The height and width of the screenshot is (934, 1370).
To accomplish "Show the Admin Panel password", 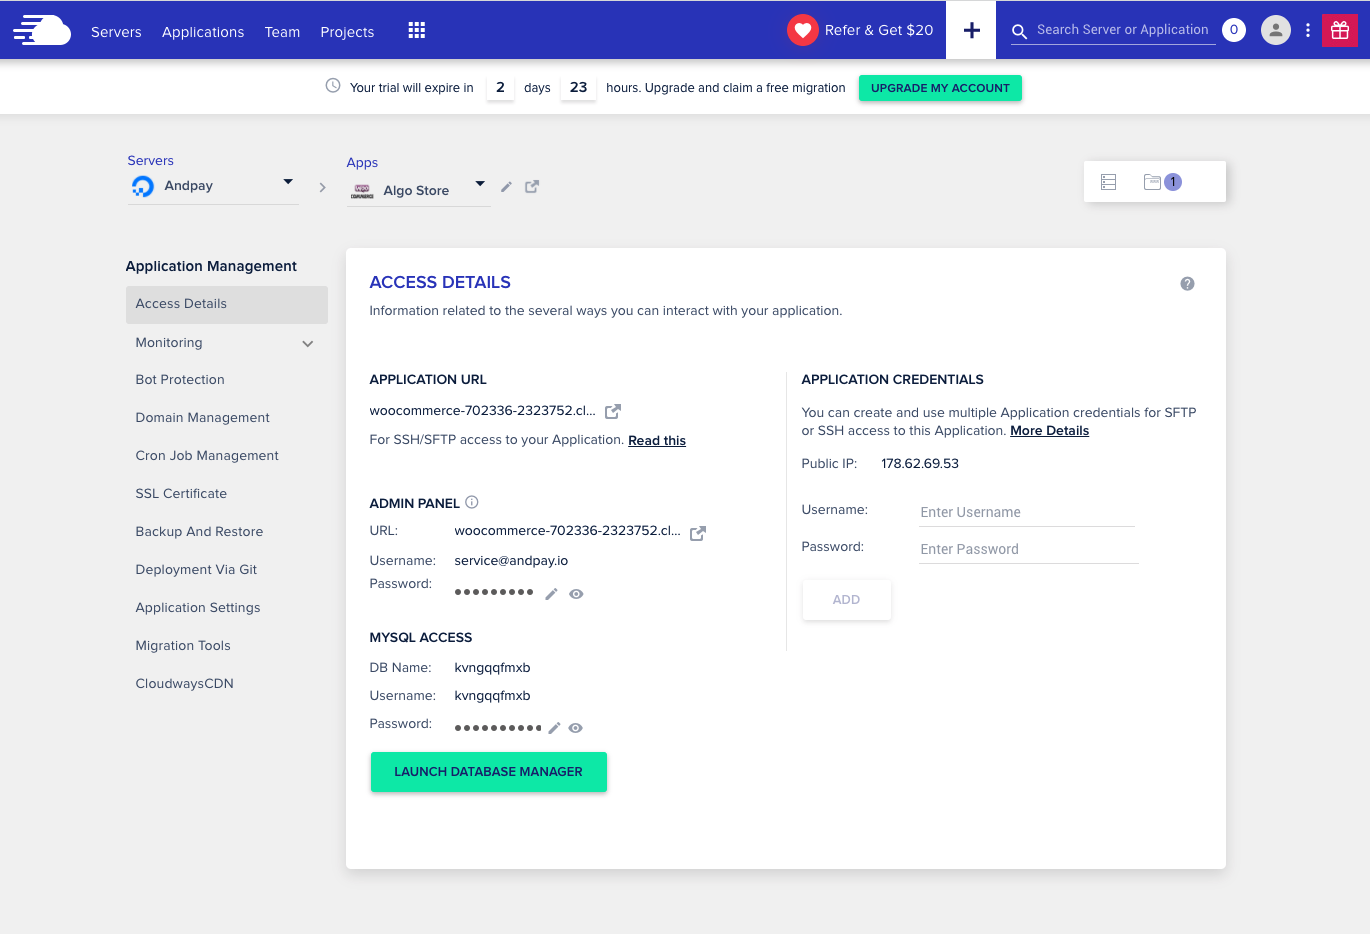I will pyautogui.click(x=576, y=594).
